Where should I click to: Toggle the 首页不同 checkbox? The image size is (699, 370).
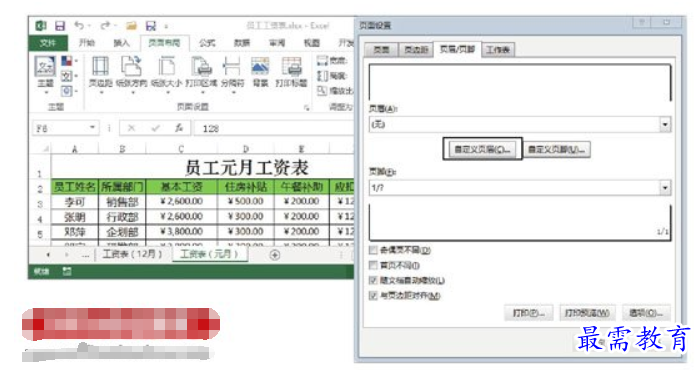374,265
